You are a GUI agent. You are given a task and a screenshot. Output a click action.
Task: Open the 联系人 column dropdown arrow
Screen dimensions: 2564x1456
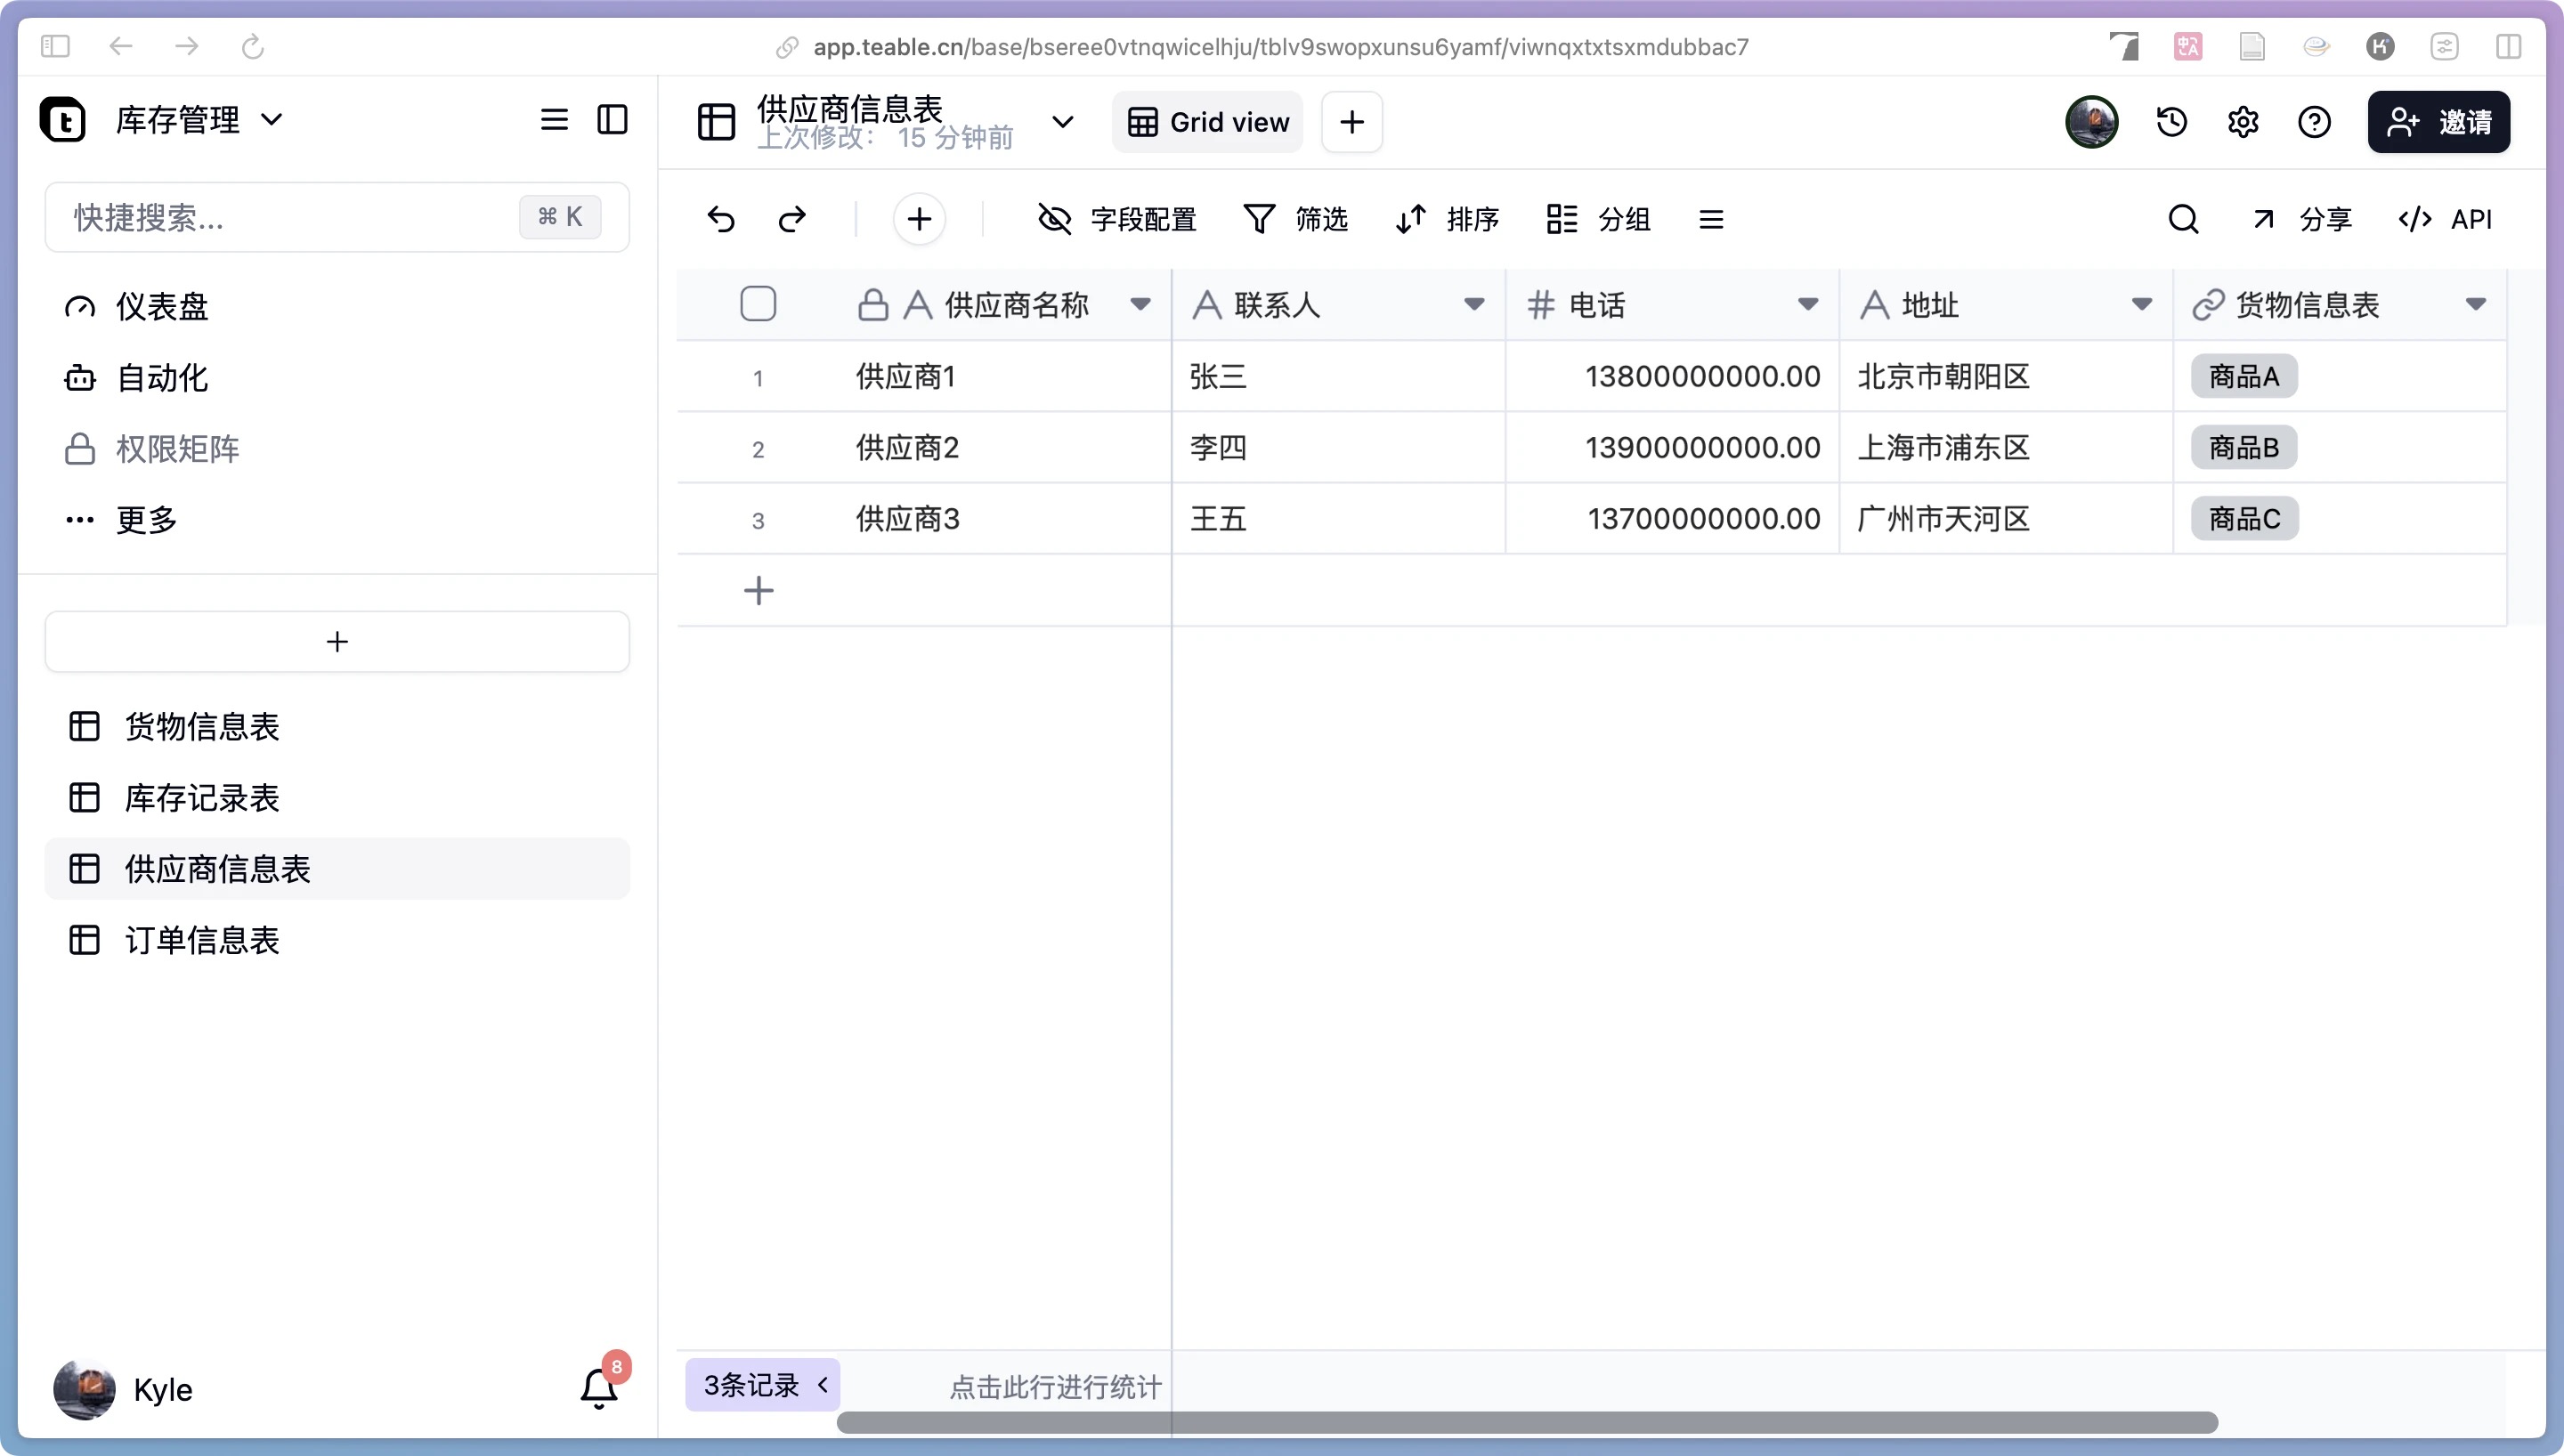click(1473, 304)
